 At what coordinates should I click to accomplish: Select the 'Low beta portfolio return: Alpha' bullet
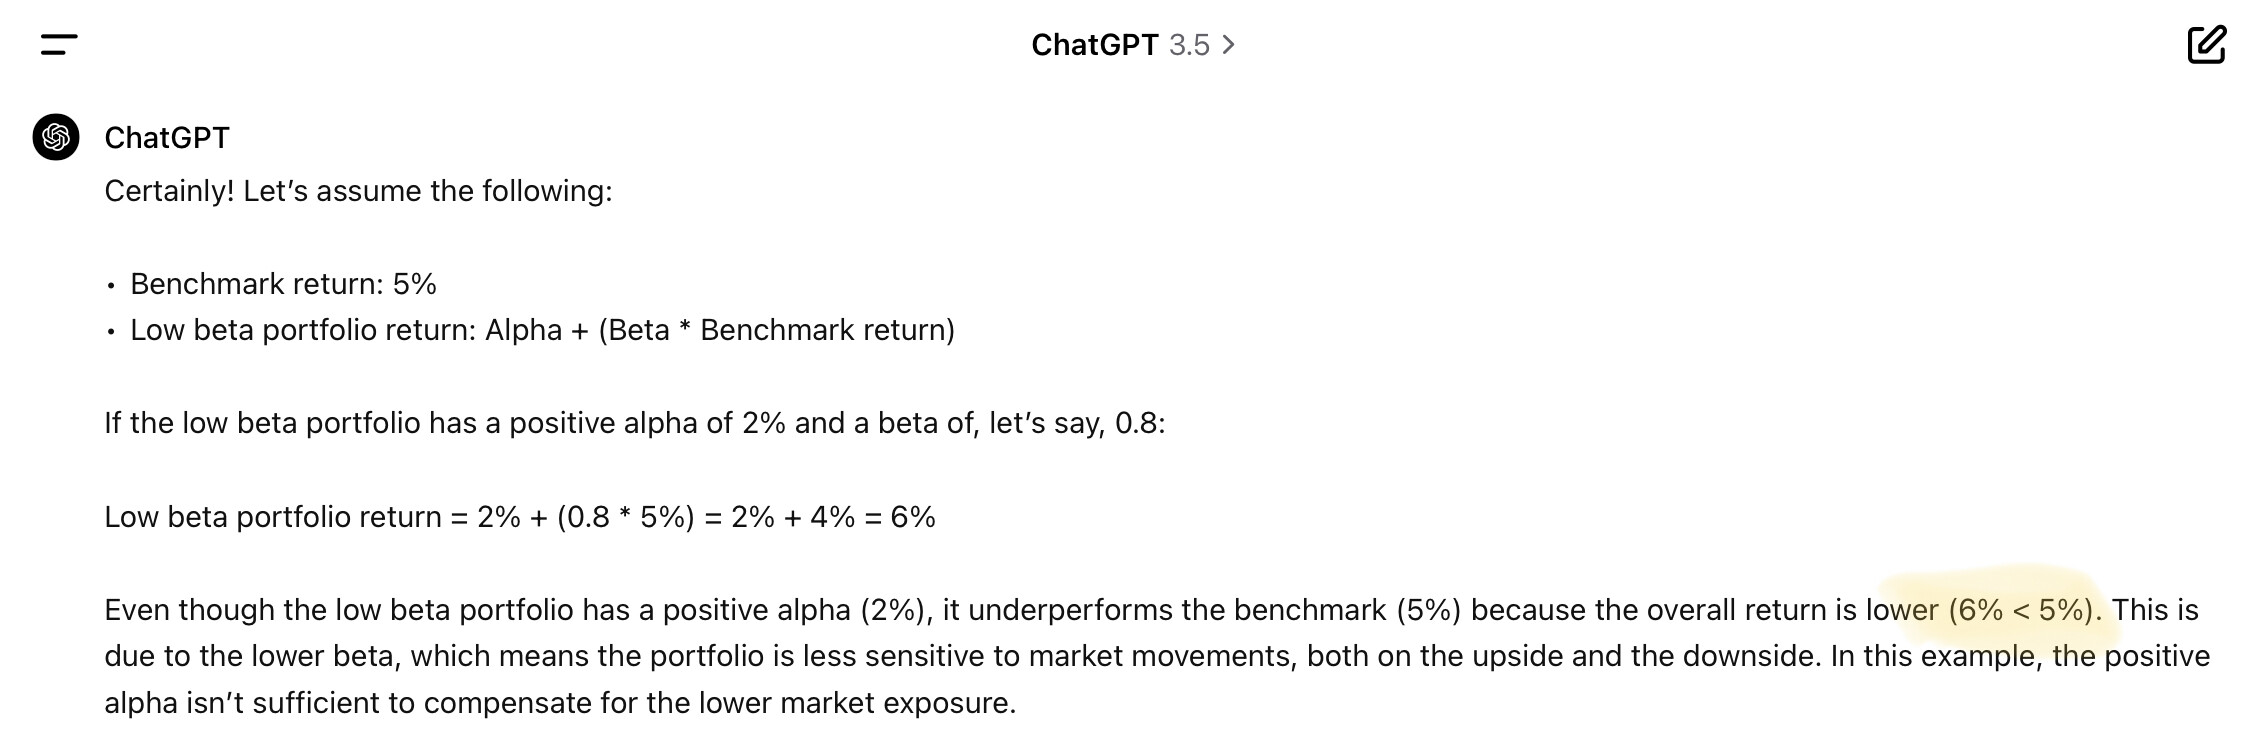(x=542, y=330)
